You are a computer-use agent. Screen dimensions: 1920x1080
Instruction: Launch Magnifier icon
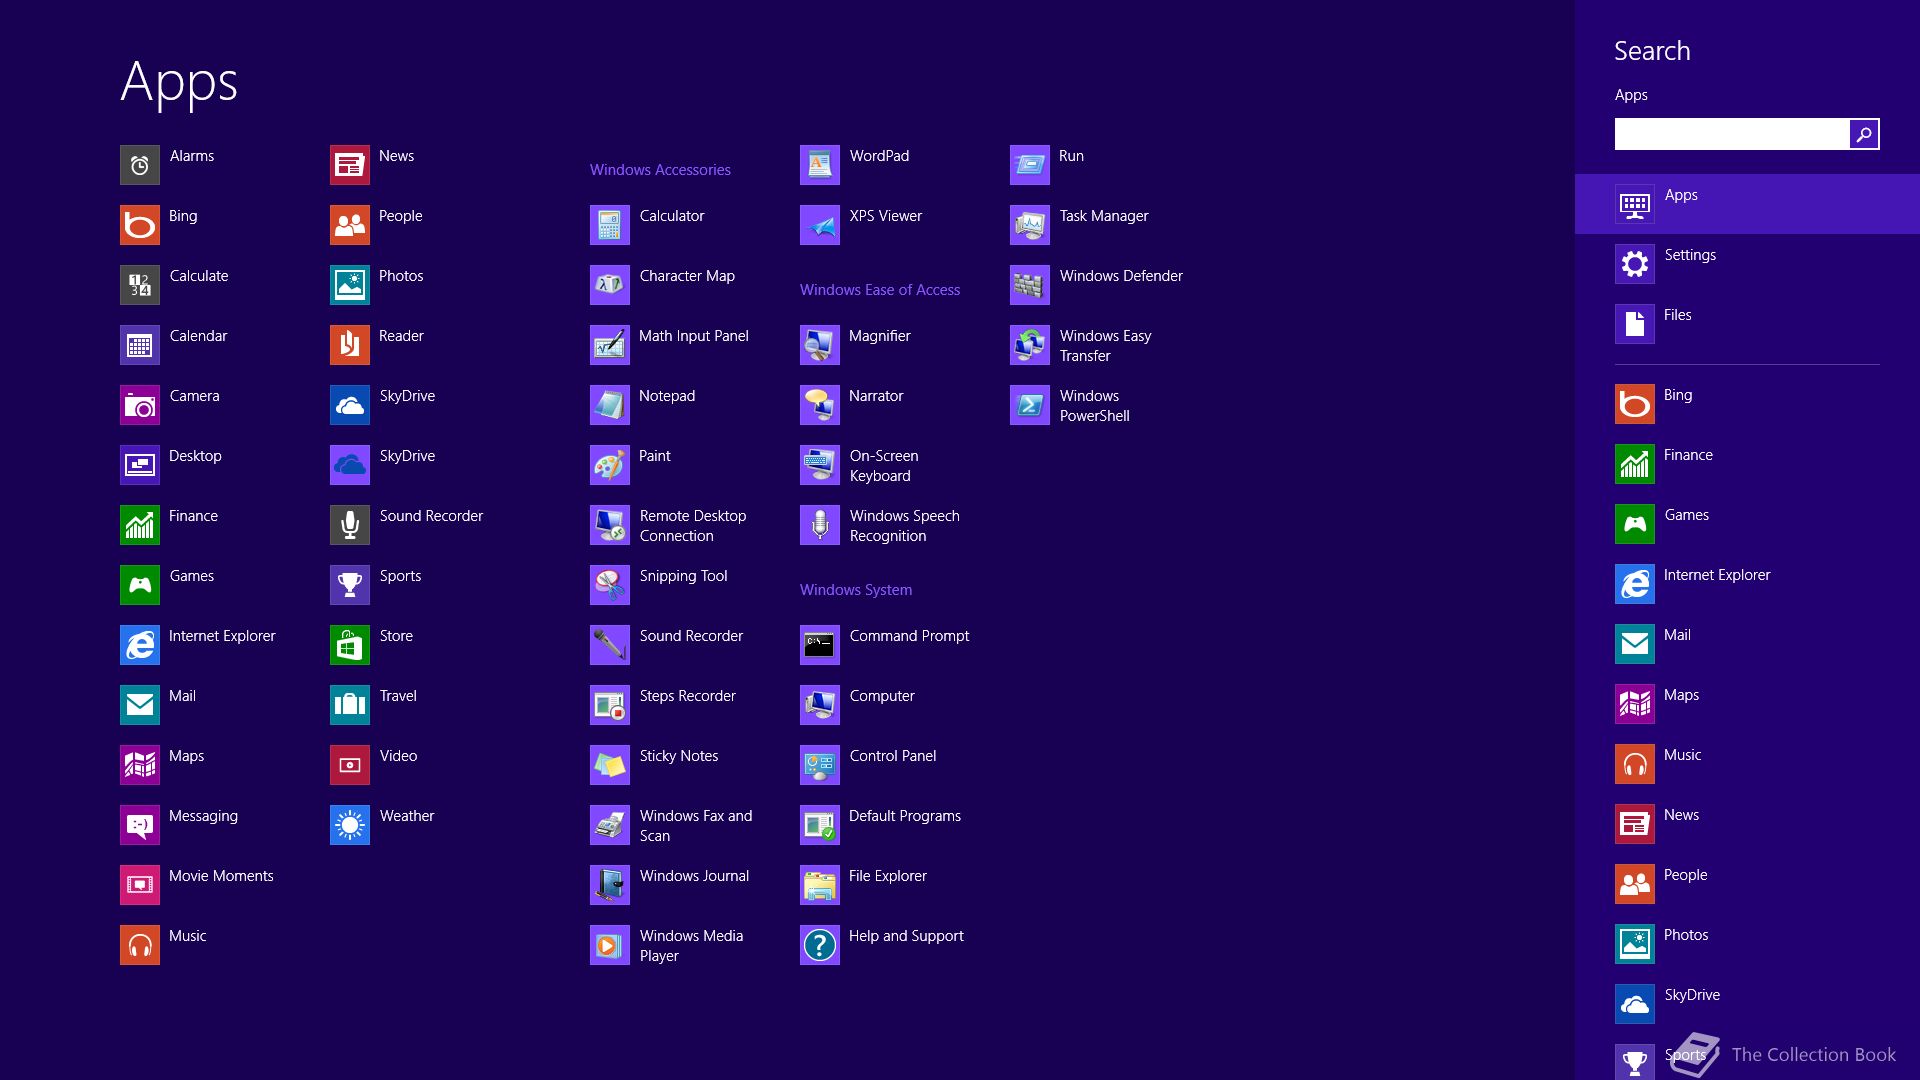point(820,345)
